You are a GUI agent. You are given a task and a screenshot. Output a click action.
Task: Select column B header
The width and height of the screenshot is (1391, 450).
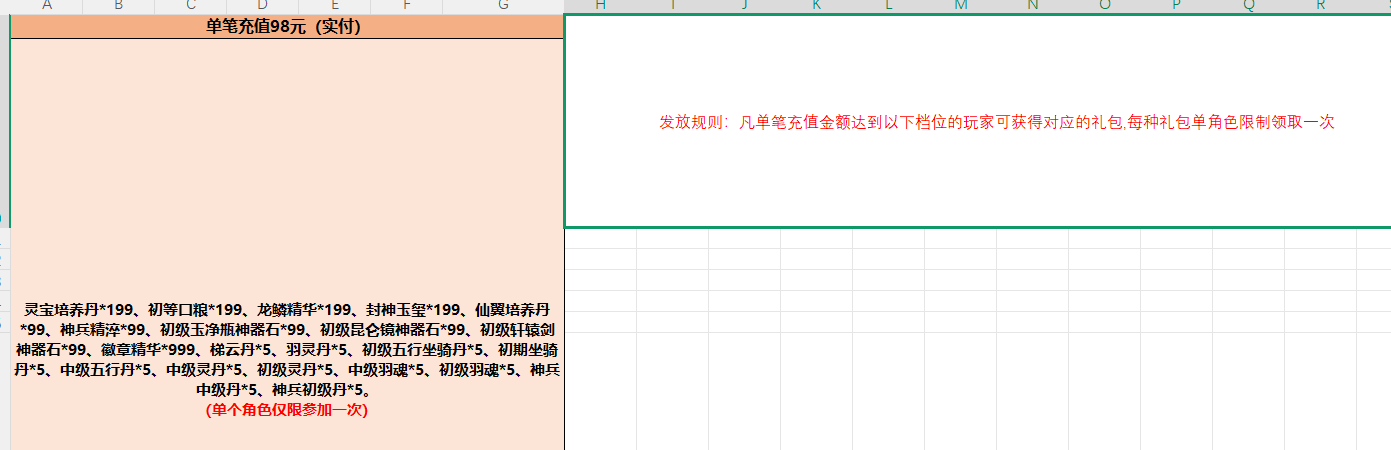pyautogui.click(x=119, y=6)
